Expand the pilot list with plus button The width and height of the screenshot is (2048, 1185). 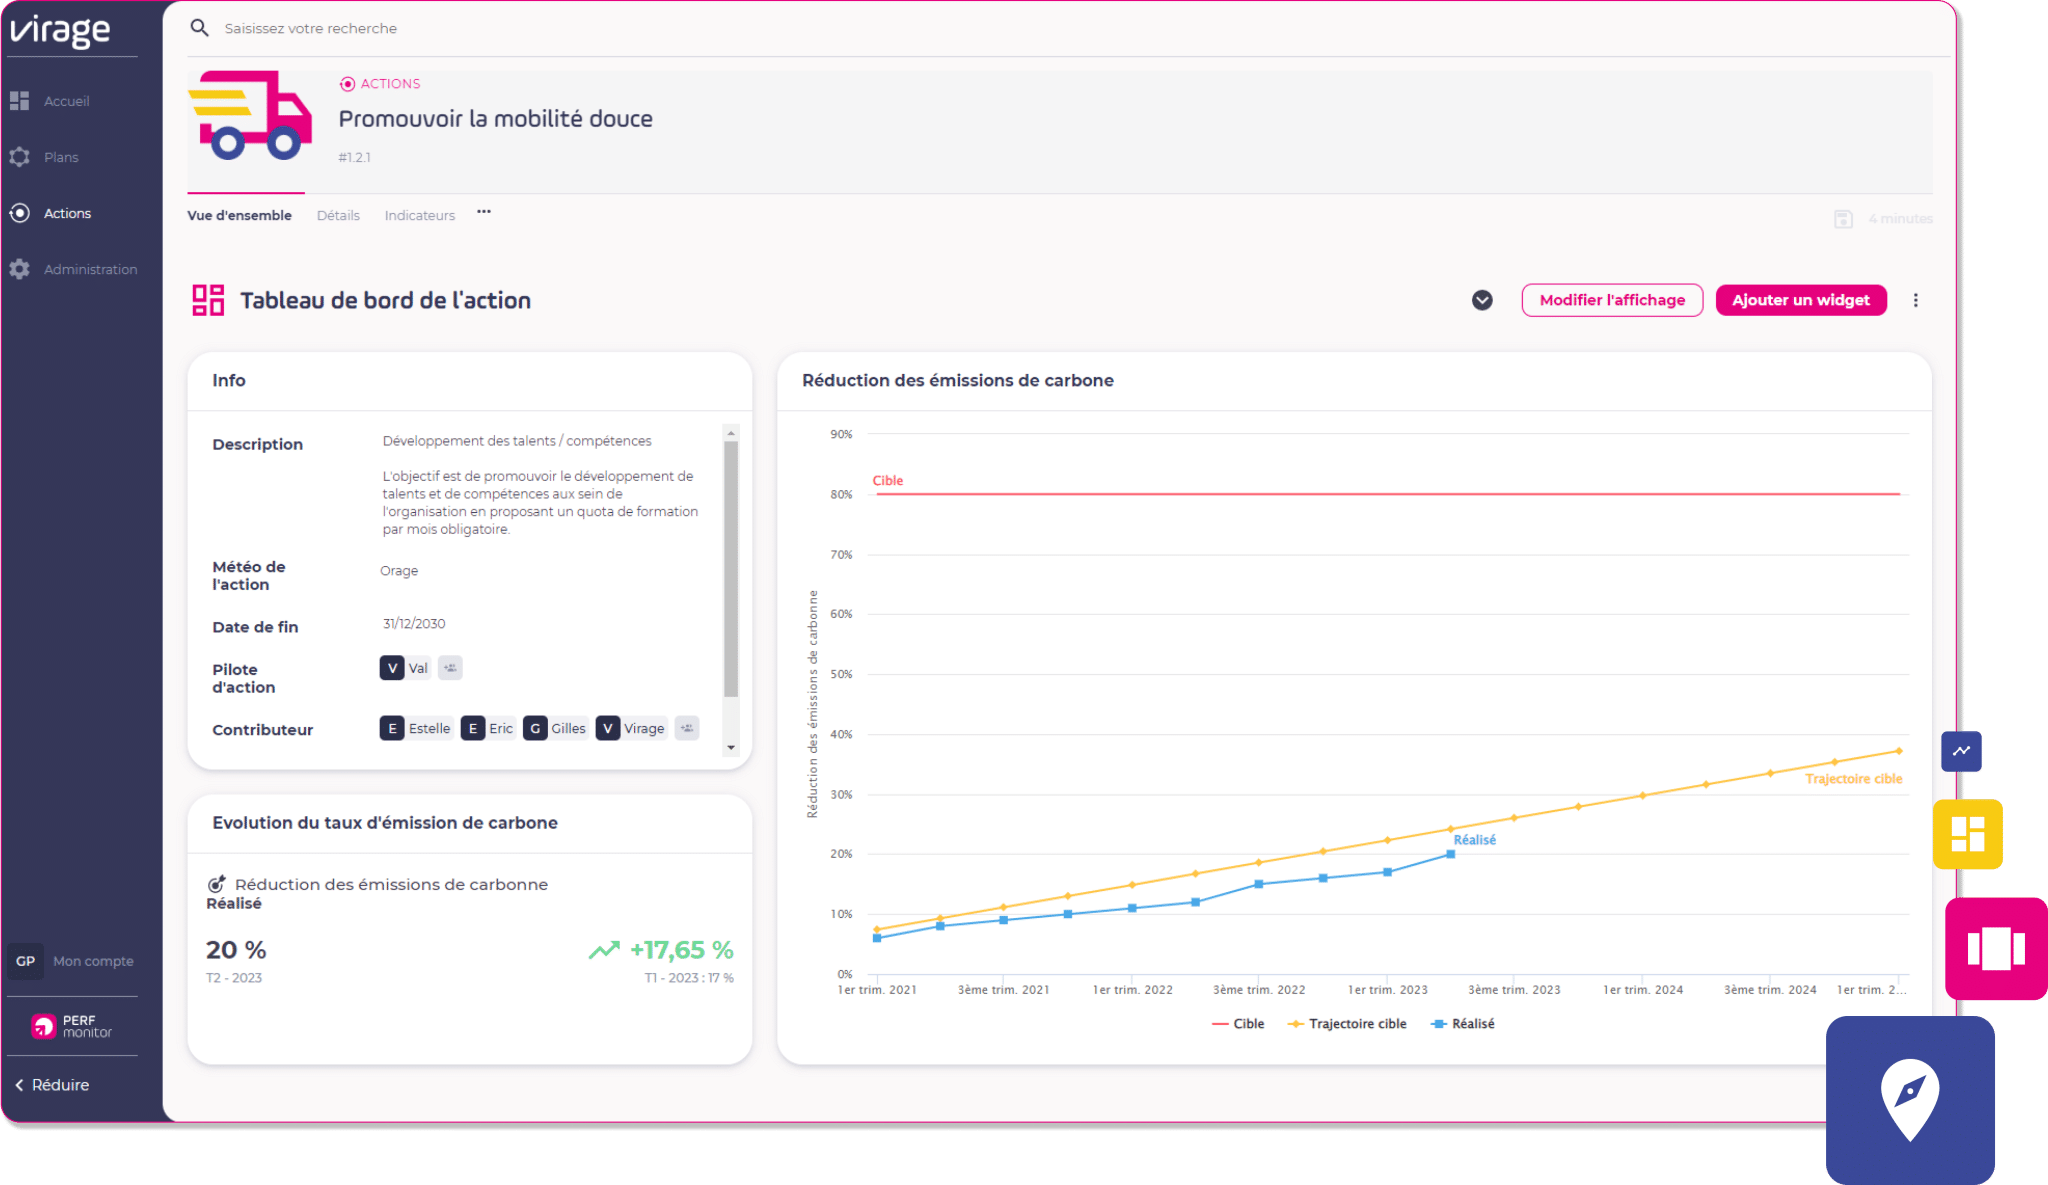tap(450, 667)
